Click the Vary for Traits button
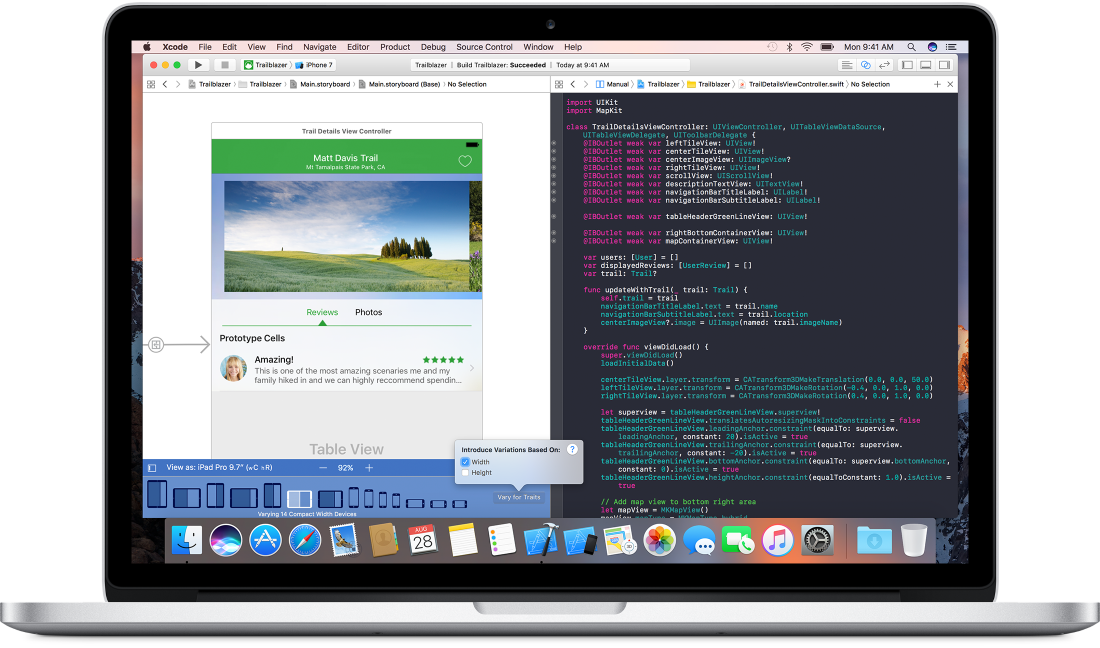 519,497
